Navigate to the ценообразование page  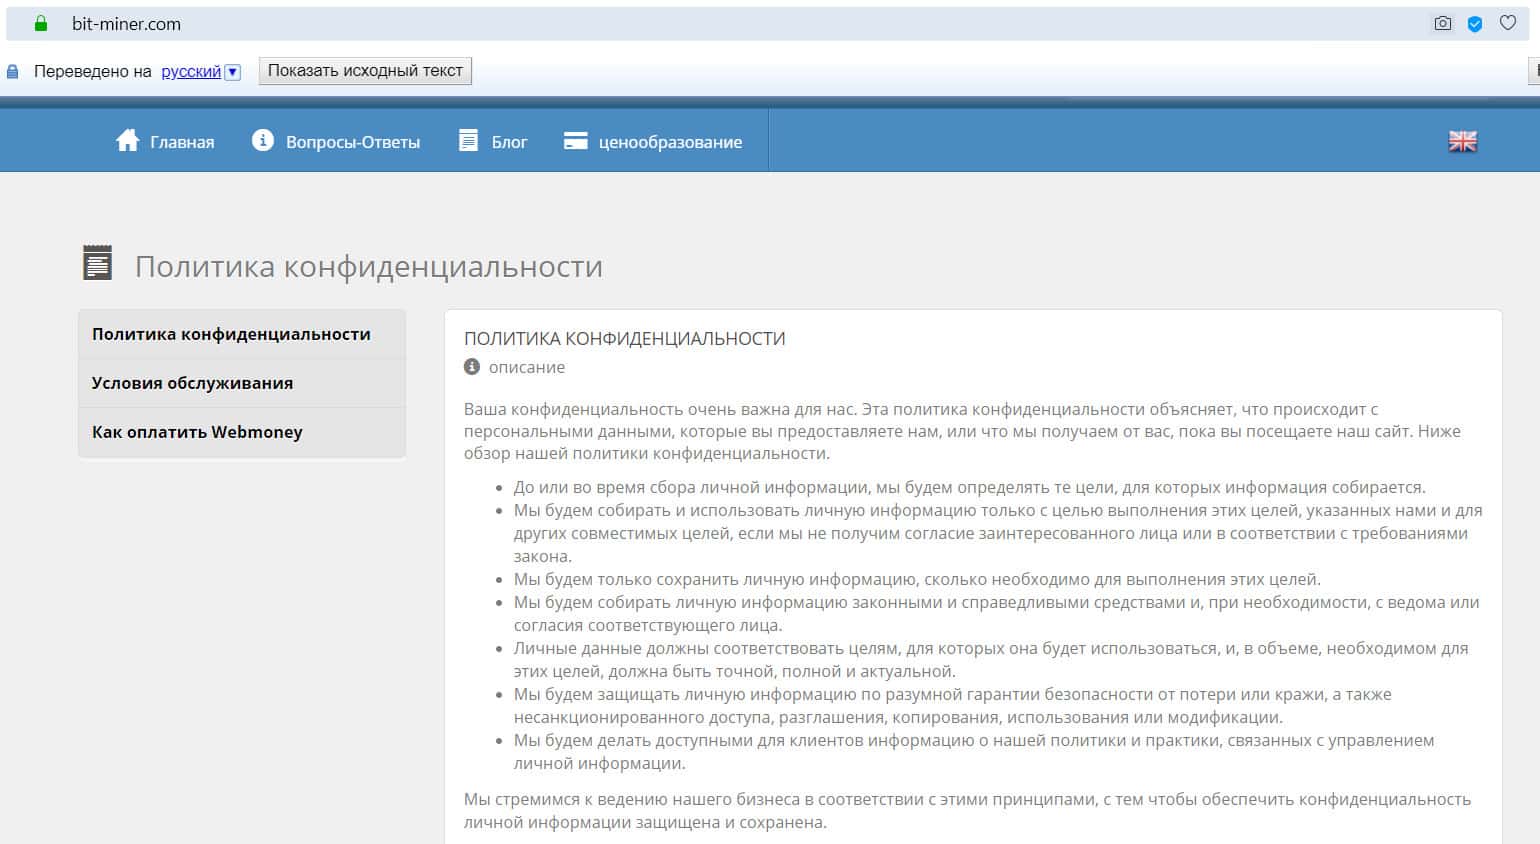[x=670, y=142]
